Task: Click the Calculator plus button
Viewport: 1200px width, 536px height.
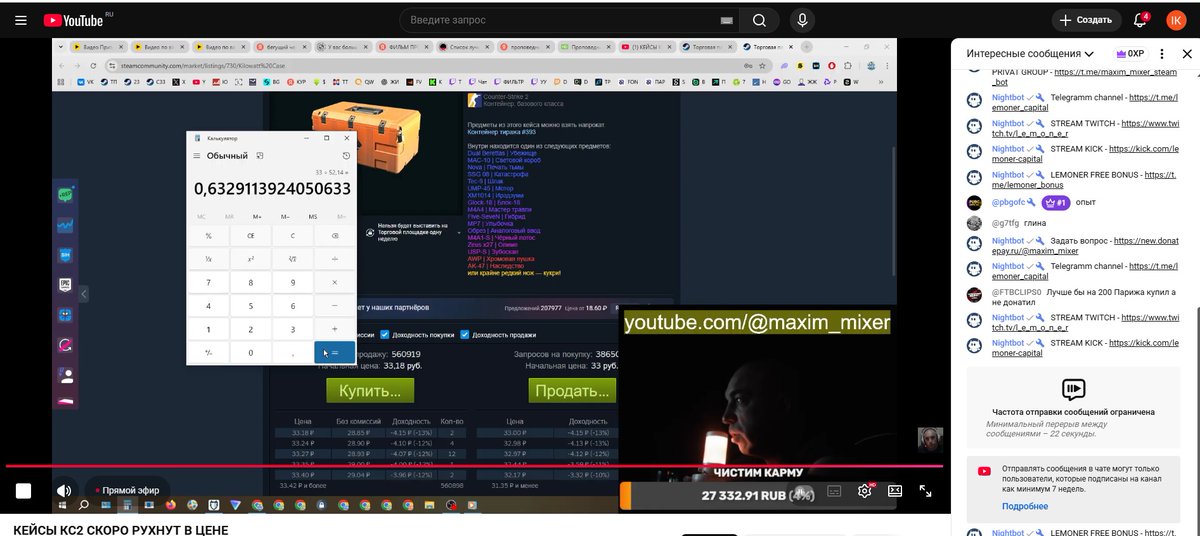Action: tap(334, 329)
